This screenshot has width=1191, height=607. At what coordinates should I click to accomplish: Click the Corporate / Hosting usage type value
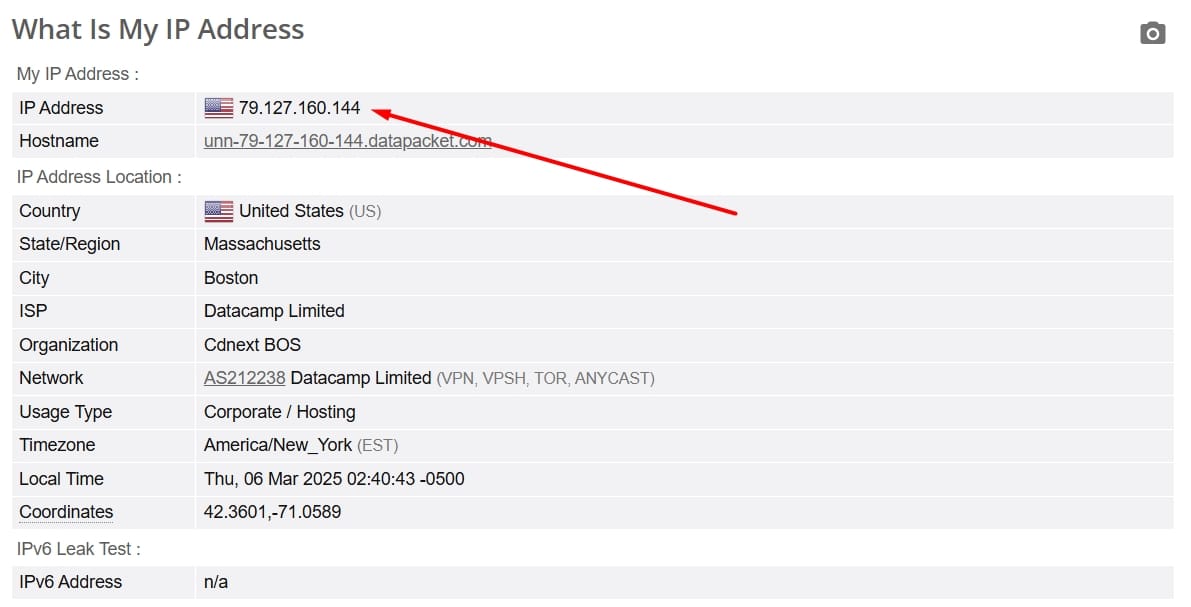pyautogui.click(x=280, y=412)
